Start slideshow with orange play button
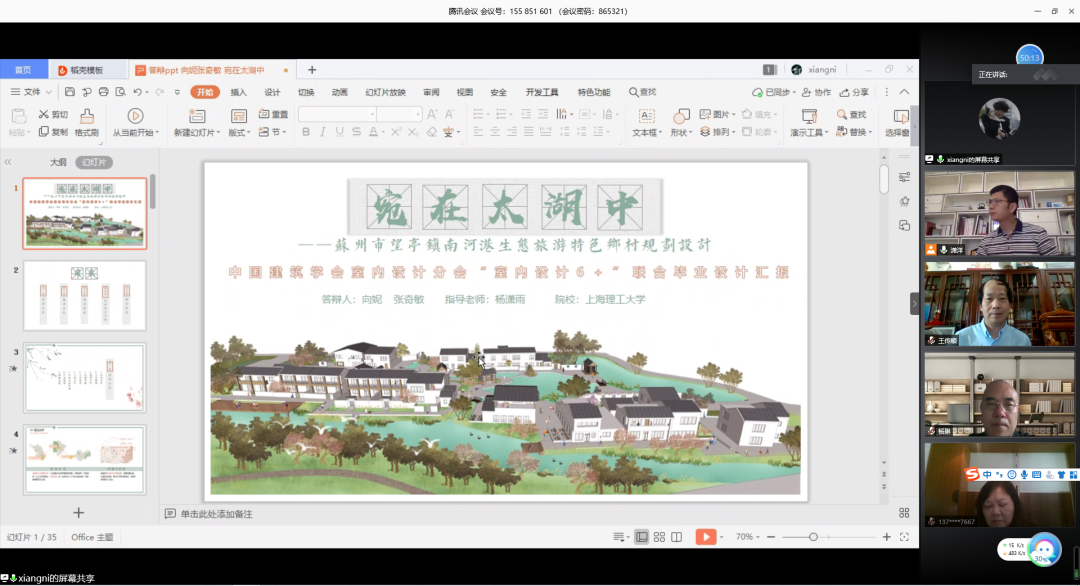The height and width of the screenshot is (586, 1080). tap(705, 537)
